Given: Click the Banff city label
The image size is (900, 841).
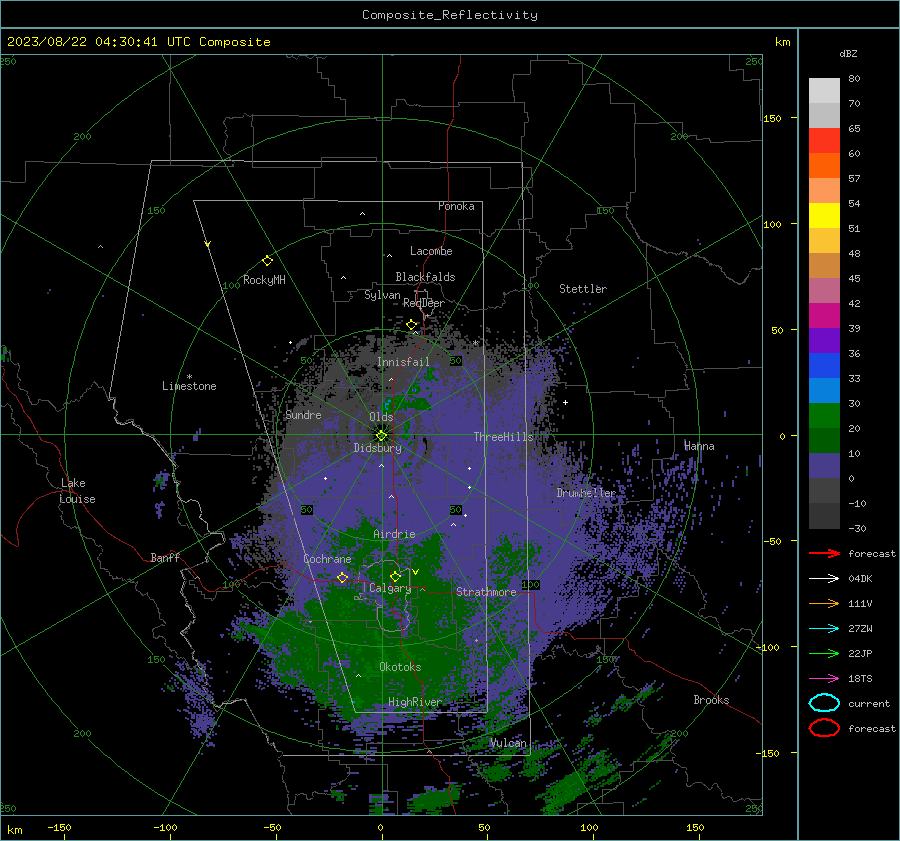Looking at the screenshot, I should pos(165,557).
